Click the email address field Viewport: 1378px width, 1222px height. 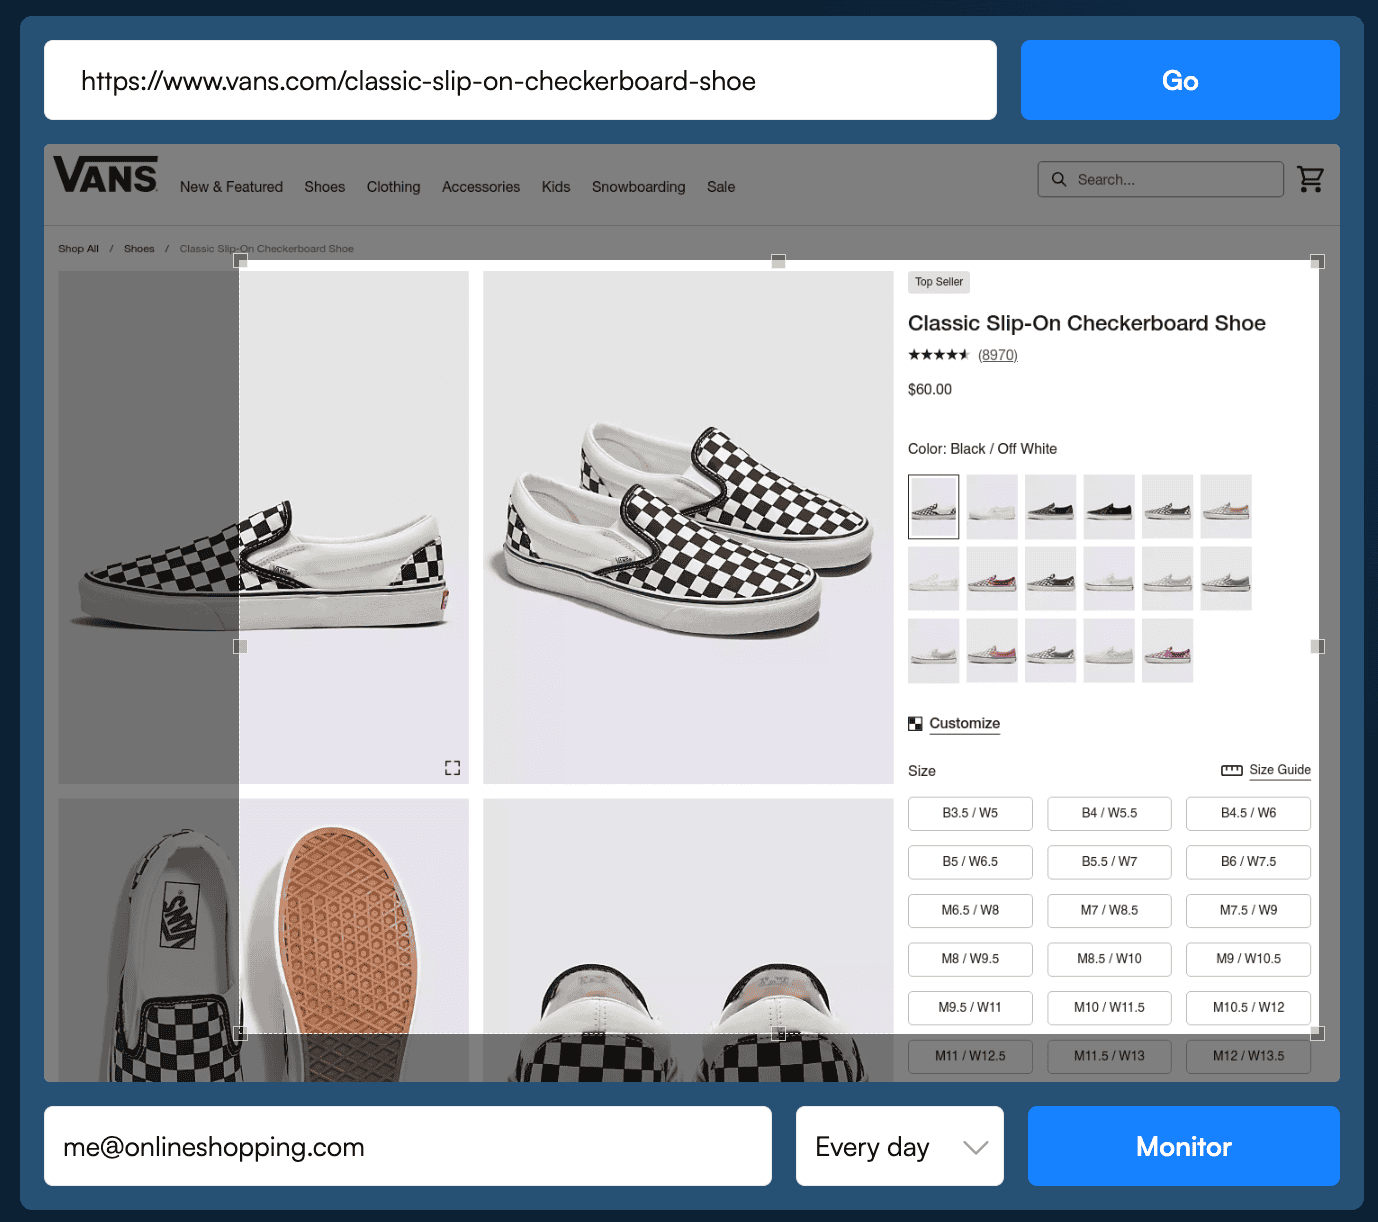pyautogui.click(x=408, y=1146)
